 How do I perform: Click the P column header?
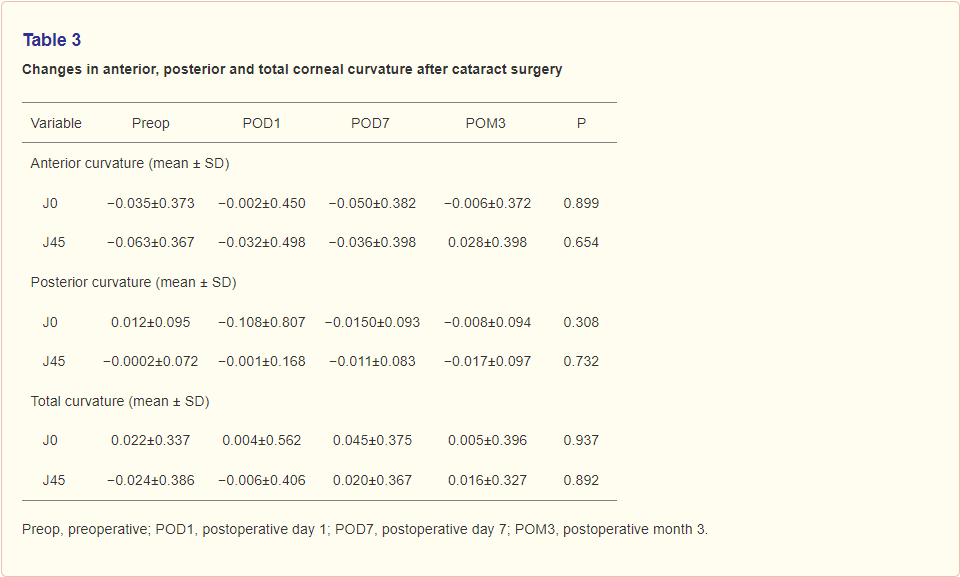(581, 123)
